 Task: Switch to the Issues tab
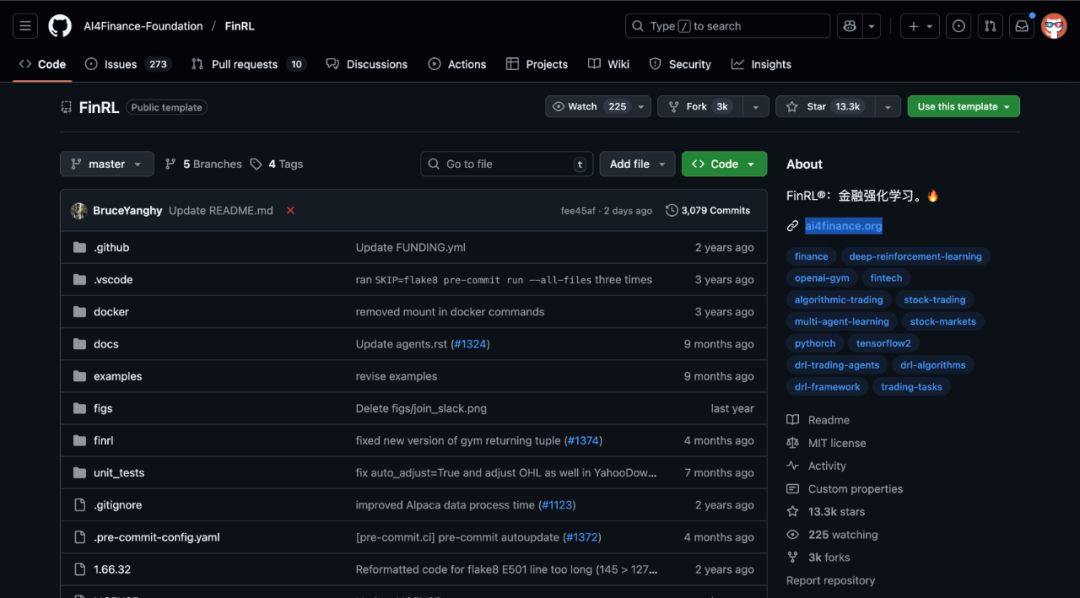click(x=120, y=64)
